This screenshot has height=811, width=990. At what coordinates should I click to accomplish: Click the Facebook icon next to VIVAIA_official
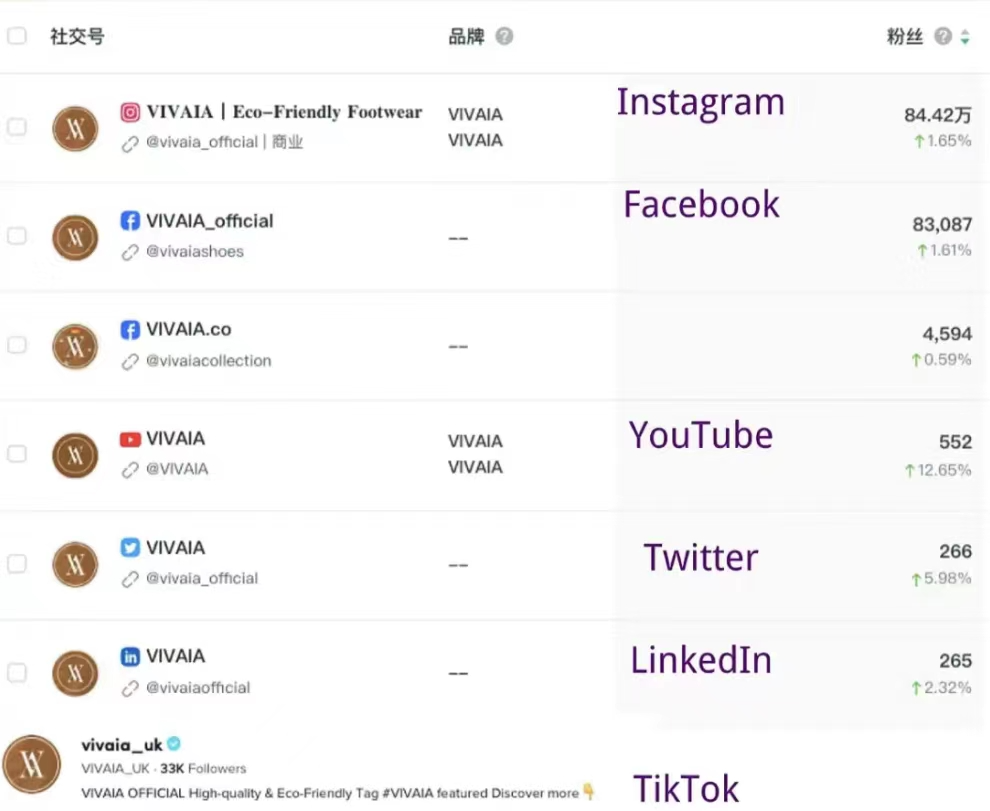tap(130, 221)
